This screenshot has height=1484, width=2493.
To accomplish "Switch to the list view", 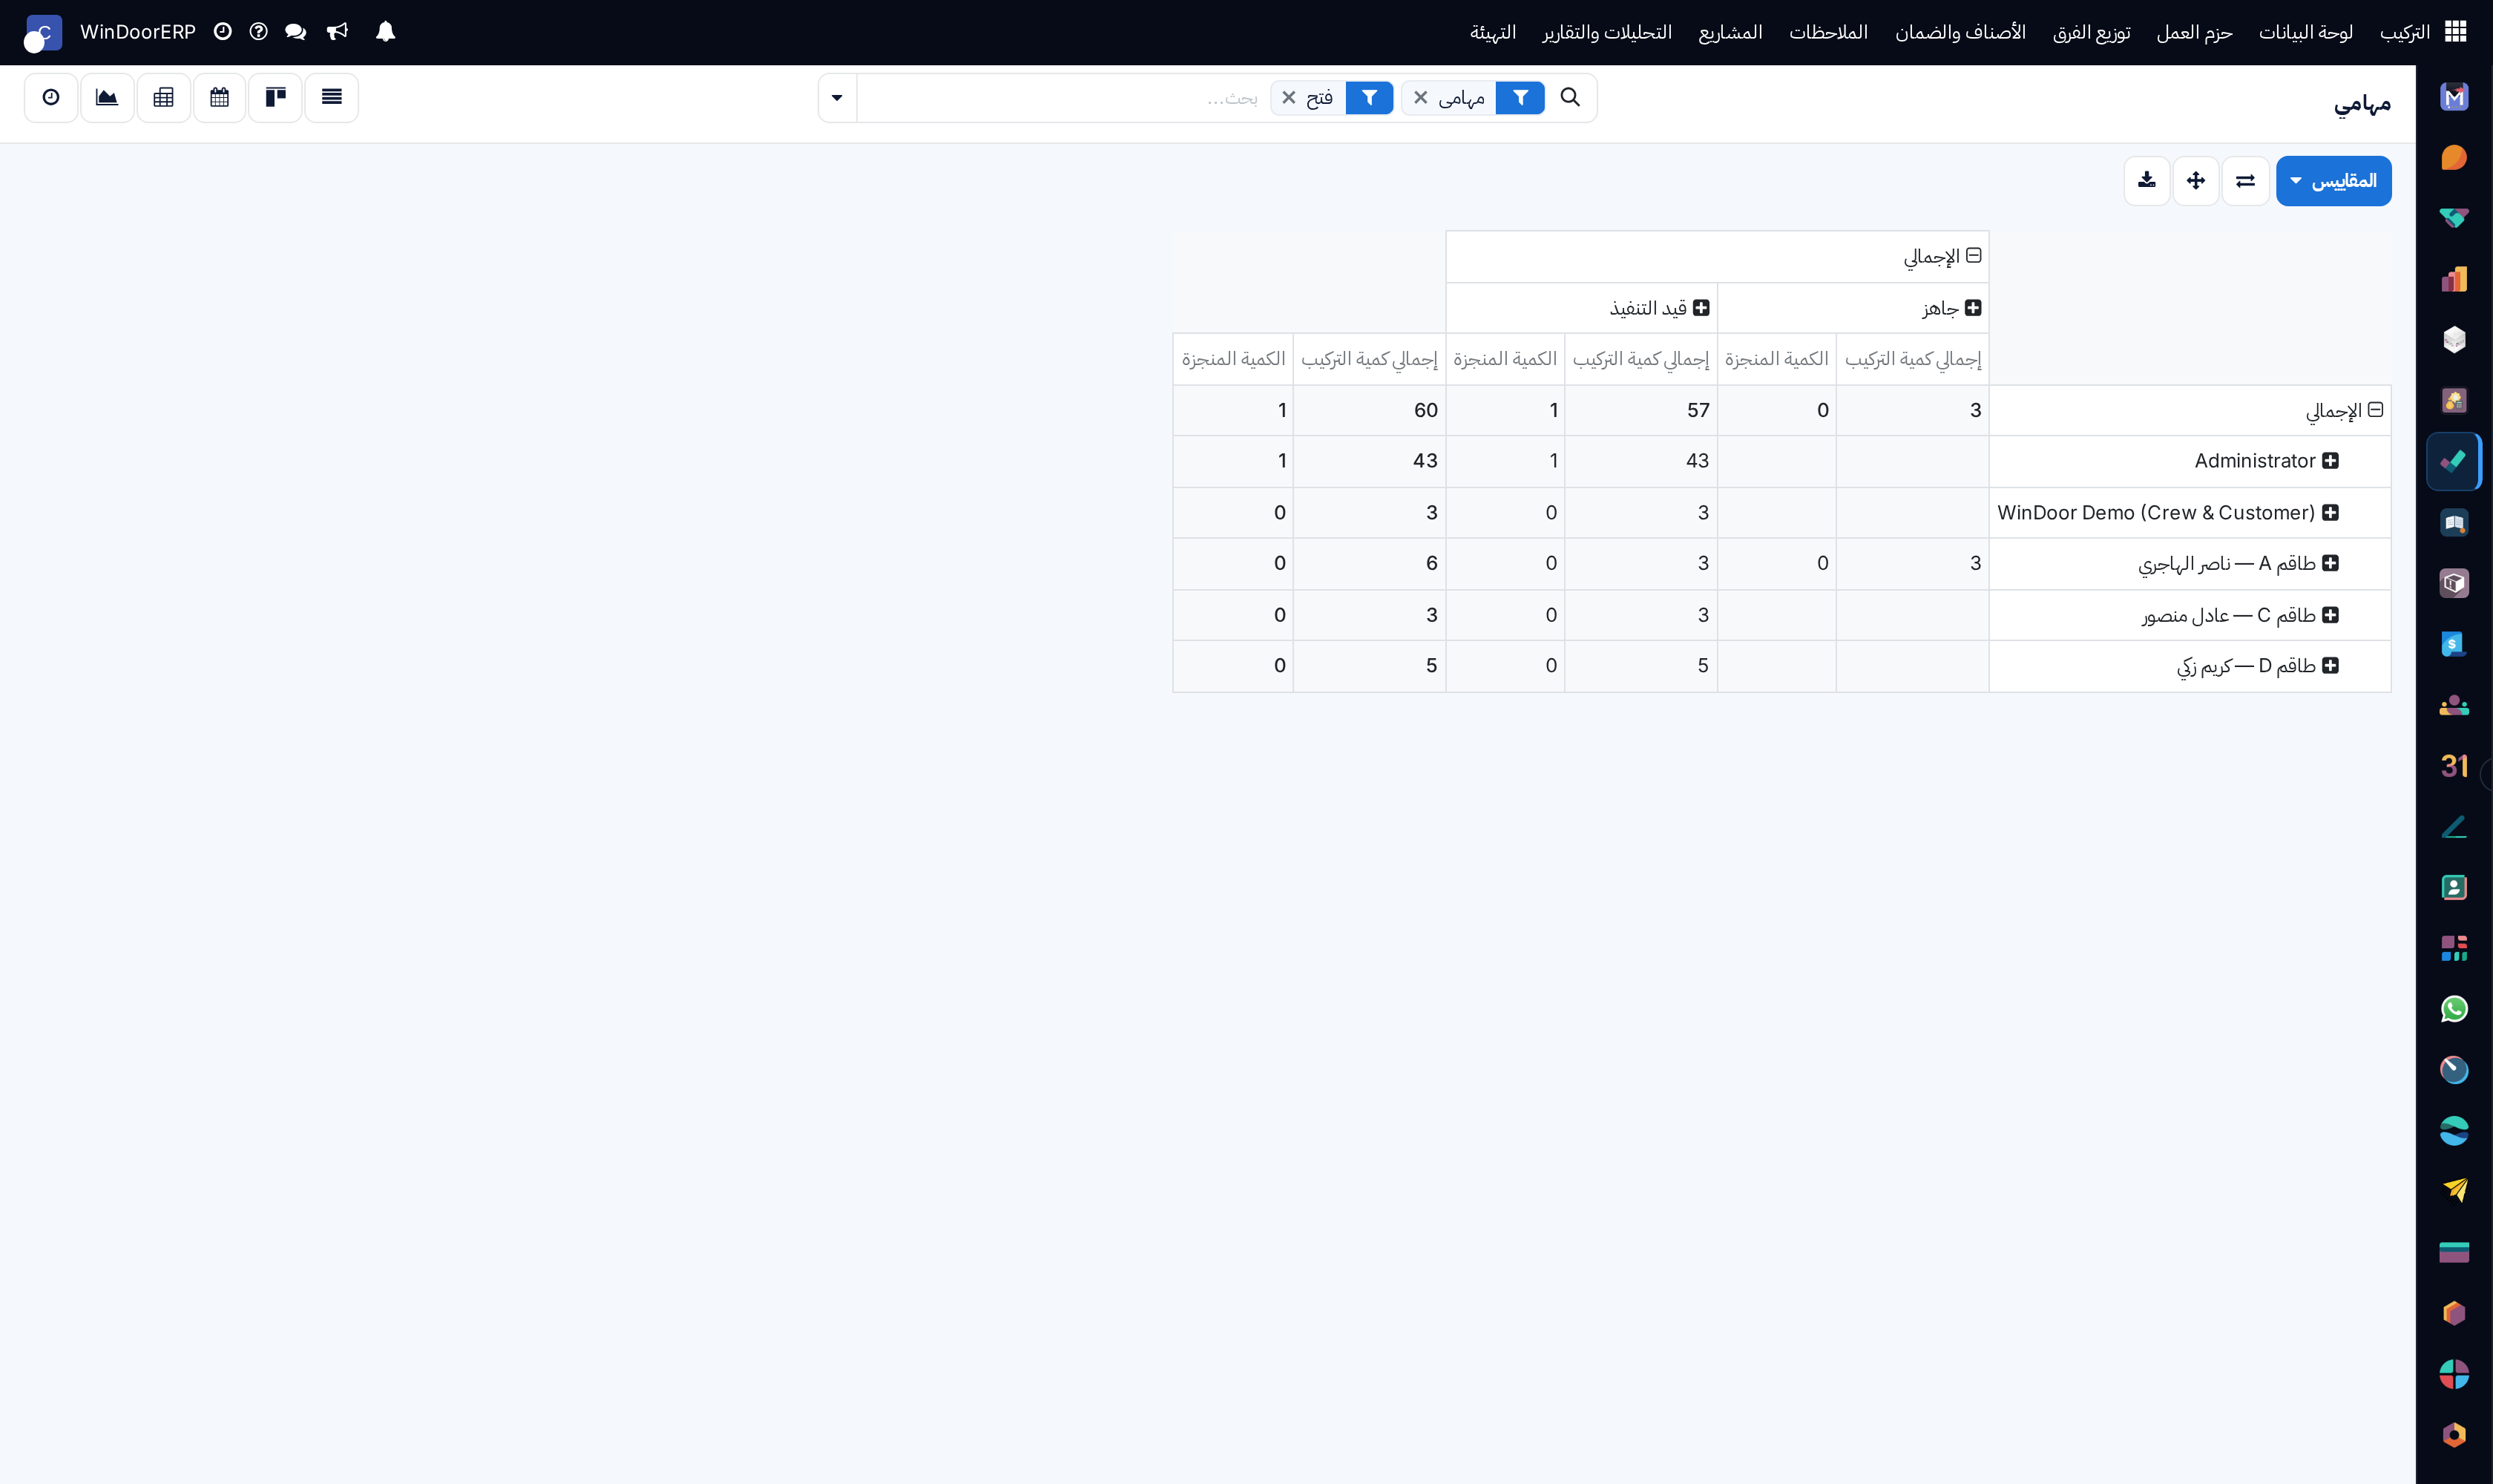I will click(332, 97).
